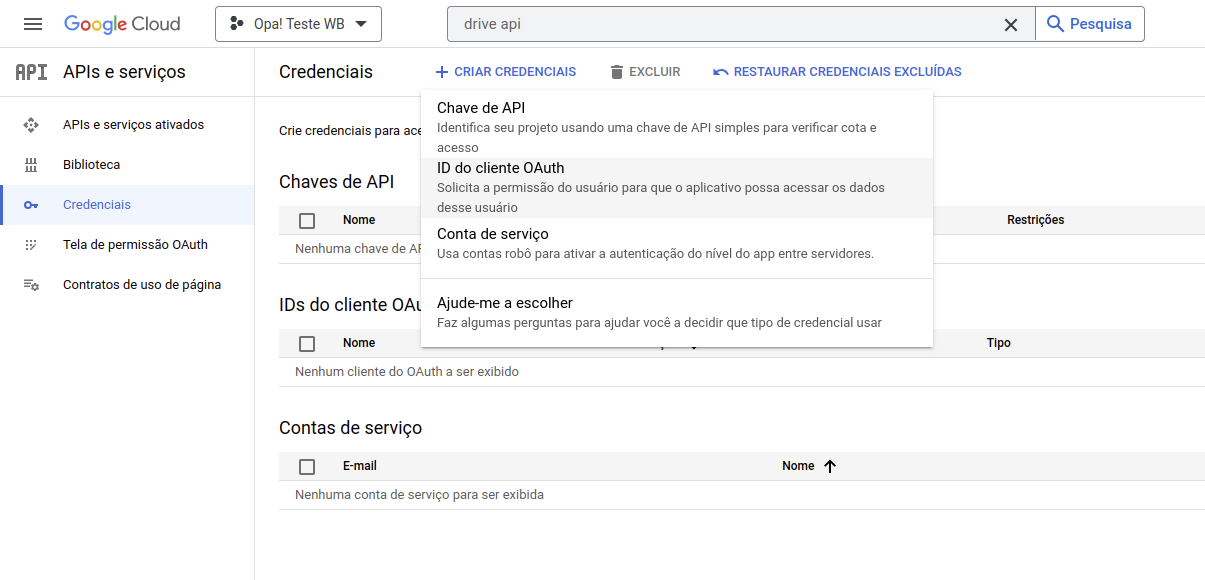Open the hamburger navigation menu
Viewport: 1205px width, 580px height.
click(33, 24)
